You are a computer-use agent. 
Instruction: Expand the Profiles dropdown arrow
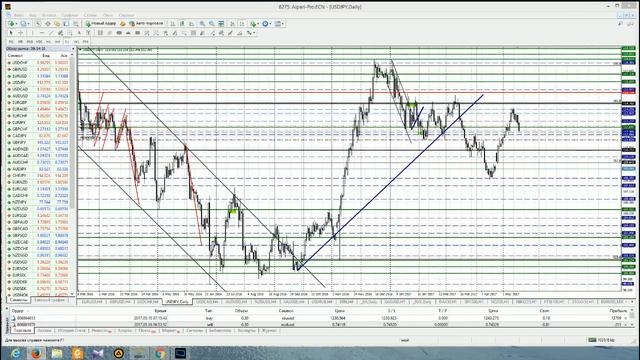tap(29, 24)
